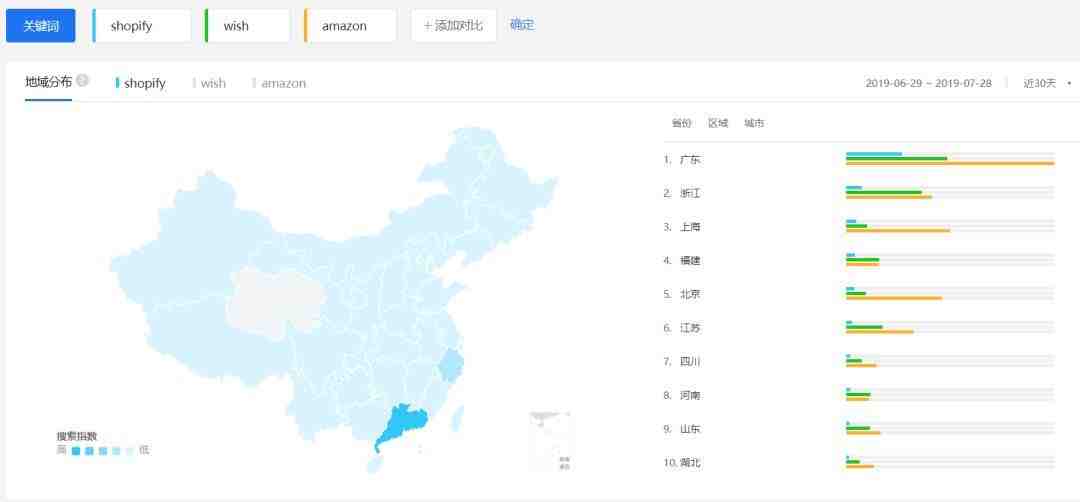Switch to the shopify distribution tab

pos(141,83)
